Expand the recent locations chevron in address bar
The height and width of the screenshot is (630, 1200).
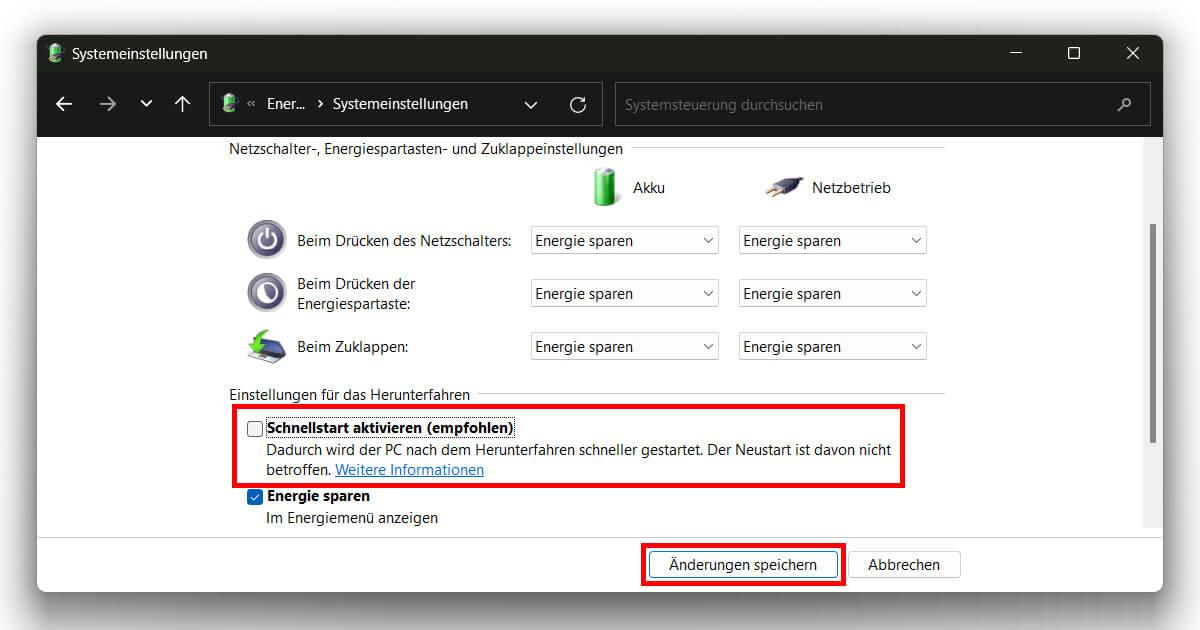tap(531, 104)
